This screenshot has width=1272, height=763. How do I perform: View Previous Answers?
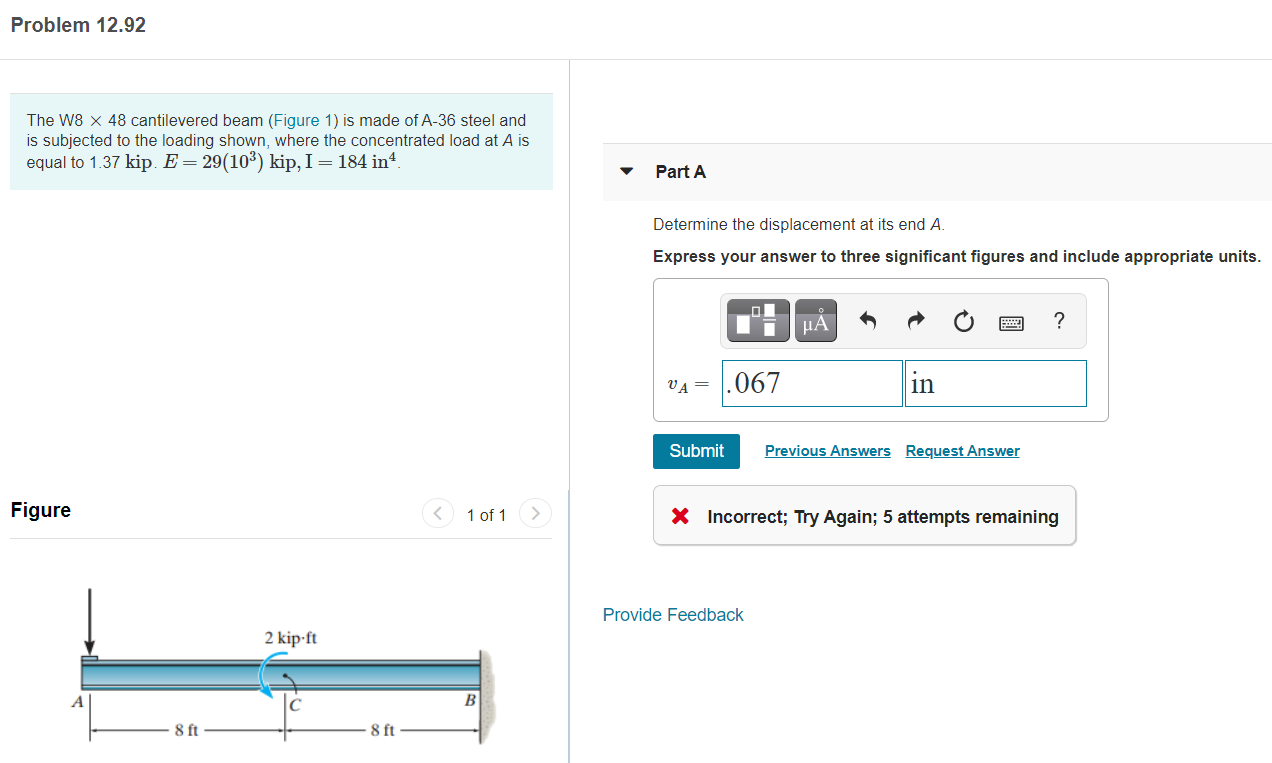click(827, 450)
